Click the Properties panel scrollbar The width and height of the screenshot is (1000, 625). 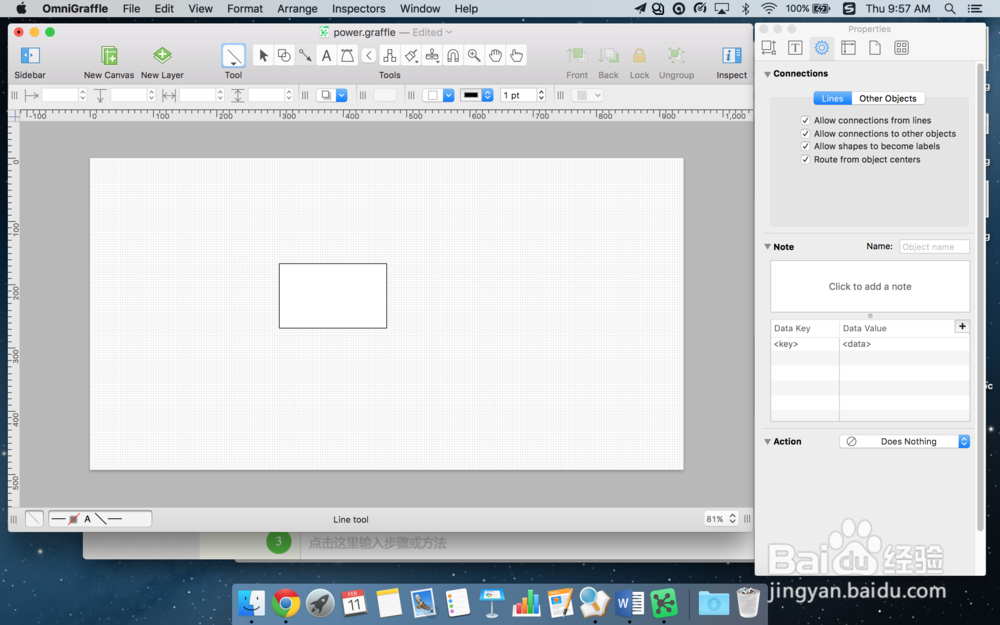980,297
